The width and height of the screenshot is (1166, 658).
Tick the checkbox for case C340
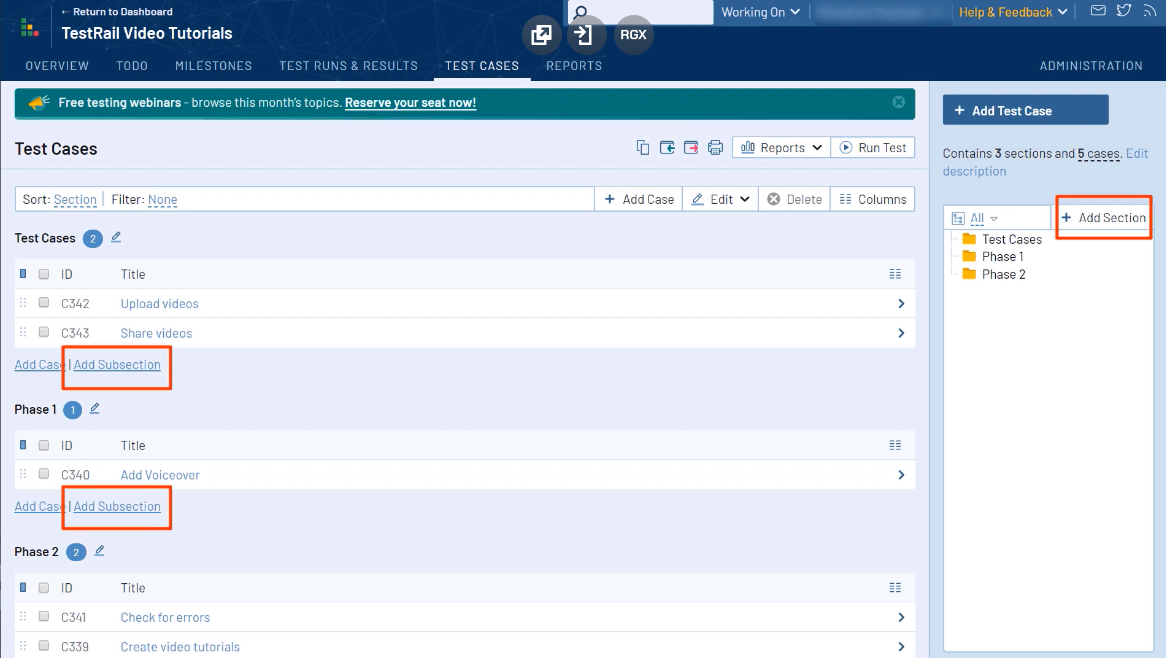[44, 474]
